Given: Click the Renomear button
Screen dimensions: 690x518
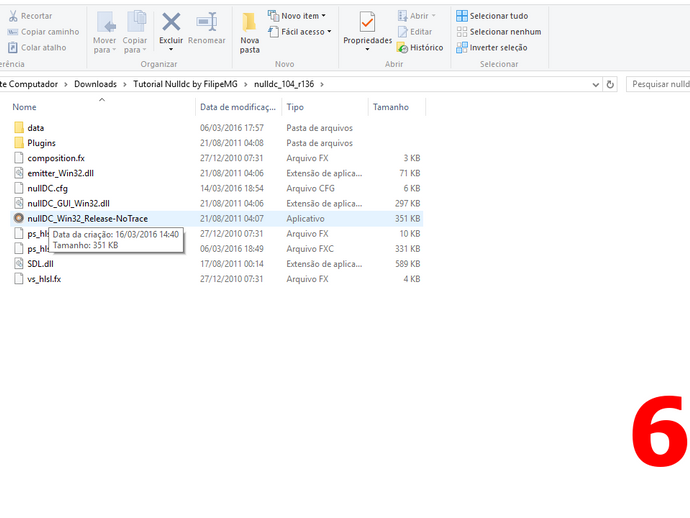Looking at the screenshot, I should click(x=206, y=28).
